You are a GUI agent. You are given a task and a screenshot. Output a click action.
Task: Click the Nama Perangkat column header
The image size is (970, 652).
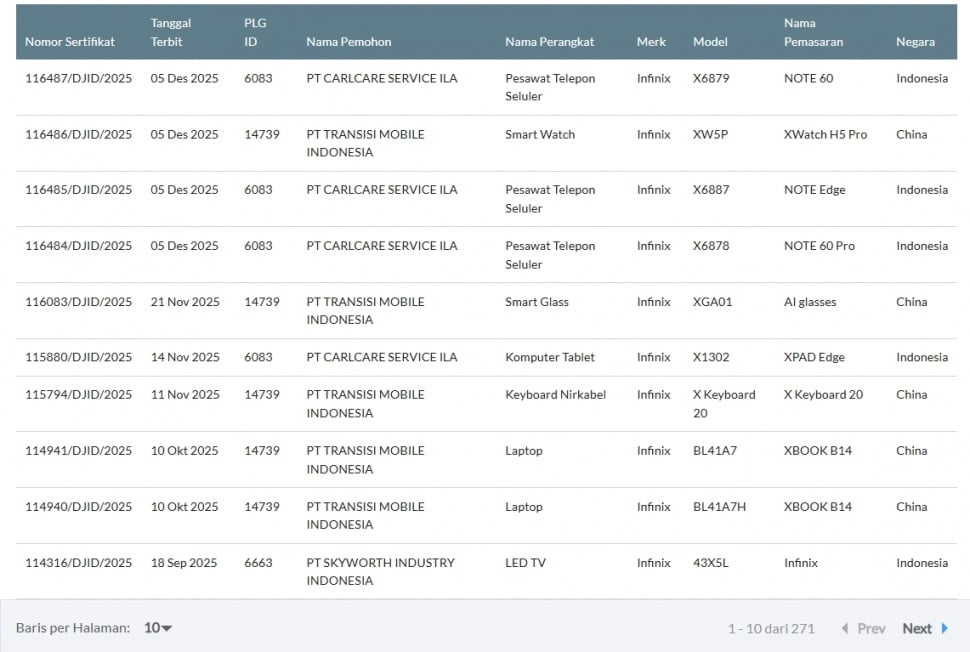[550, 42]
